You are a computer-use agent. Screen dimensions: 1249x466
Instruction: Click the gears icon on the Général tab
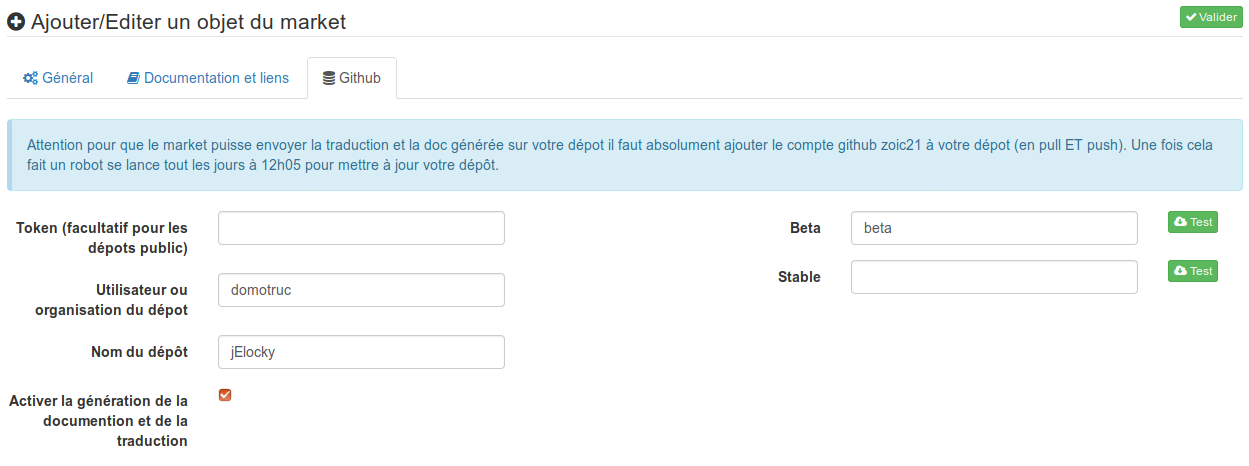tap(30, 78)
